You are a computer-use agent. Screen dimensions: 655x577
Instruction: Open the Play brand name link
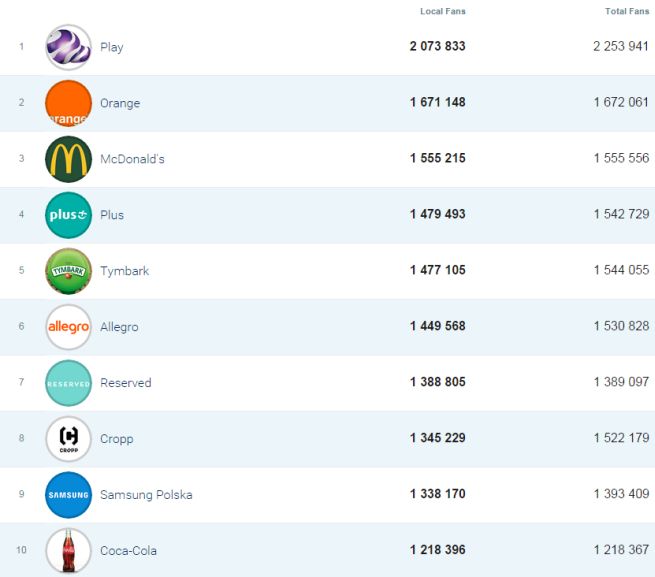112,47
